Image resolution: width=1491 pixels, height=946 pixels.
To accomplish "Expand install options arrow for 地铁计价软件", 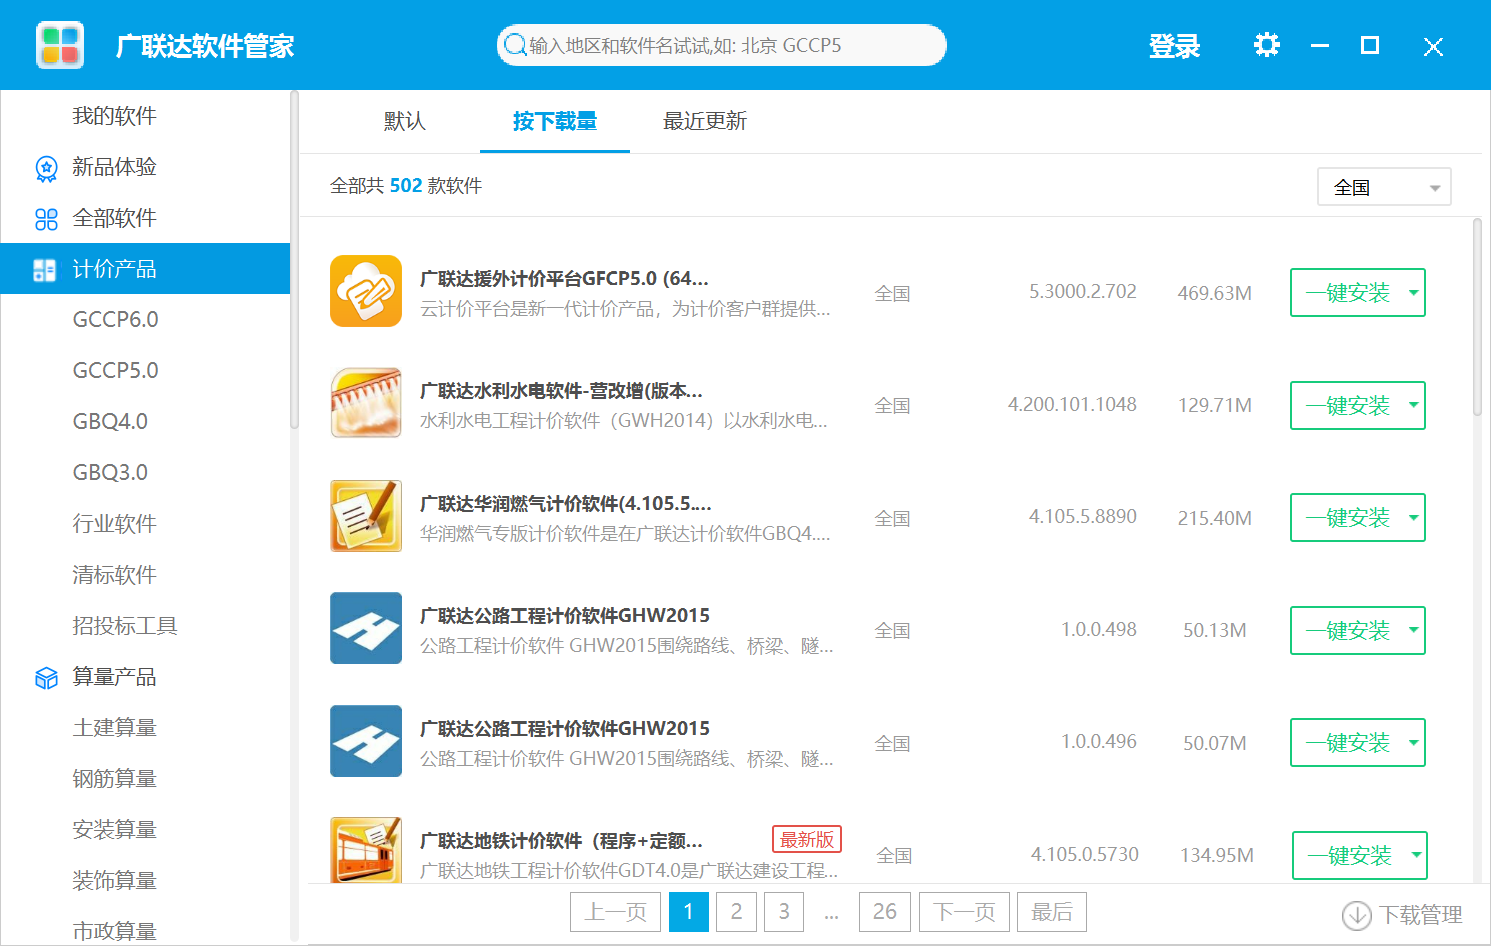I will 1415,855.
